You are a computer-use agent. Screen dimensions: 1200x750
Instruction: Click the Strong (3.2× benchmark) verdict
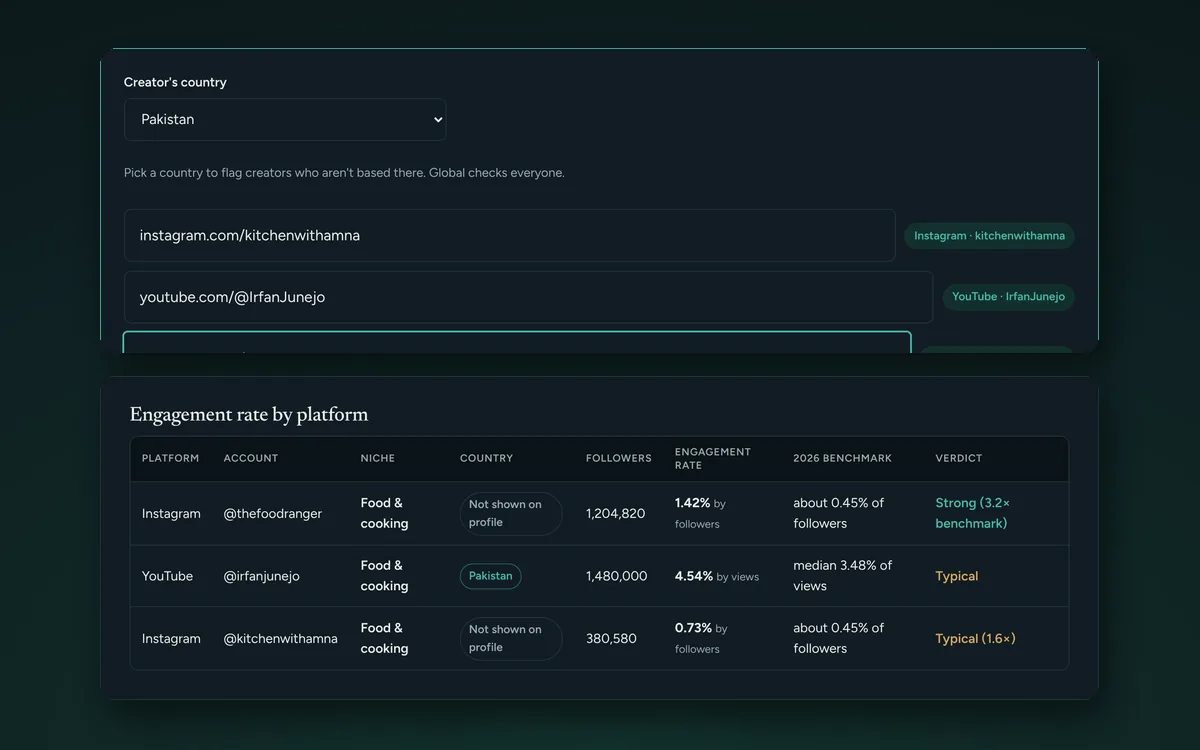click(973, 513)
